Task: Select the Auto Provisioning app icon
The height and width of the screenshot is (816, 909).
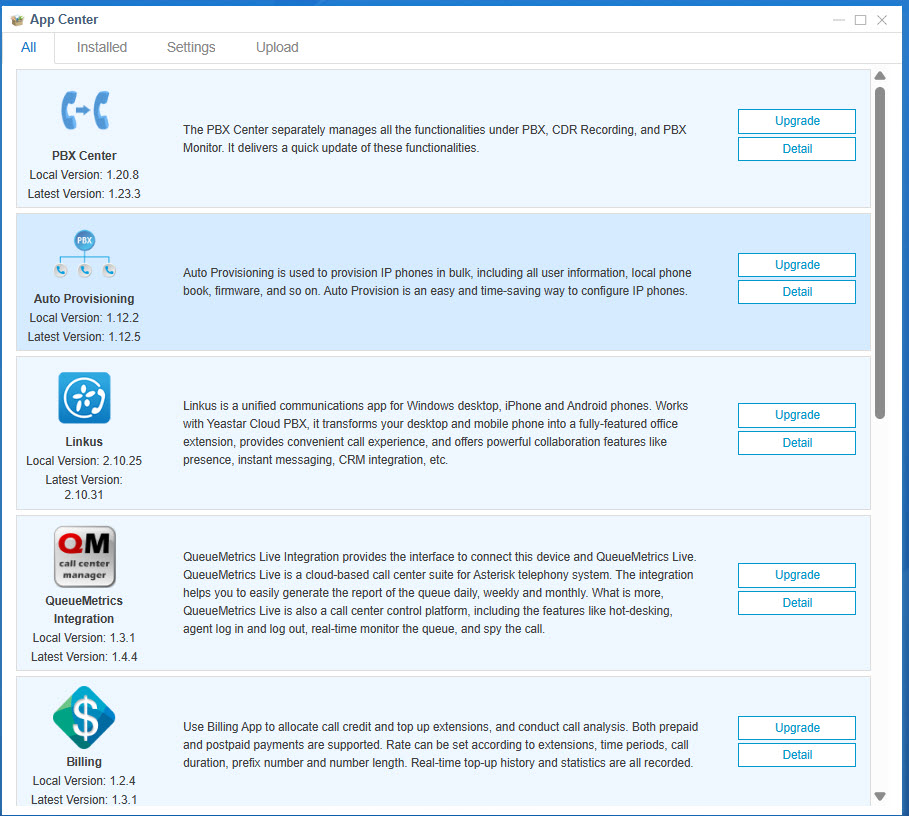Action: [84, 253]
